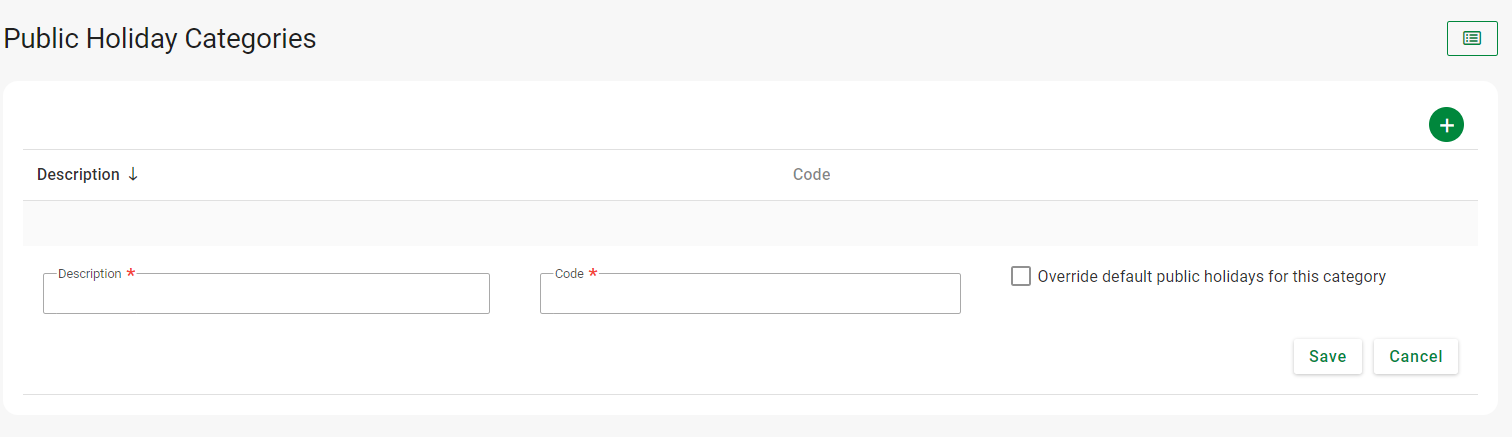Focus the Code text input field
This screenshot has width=1512, height=437.
[750, 295]
